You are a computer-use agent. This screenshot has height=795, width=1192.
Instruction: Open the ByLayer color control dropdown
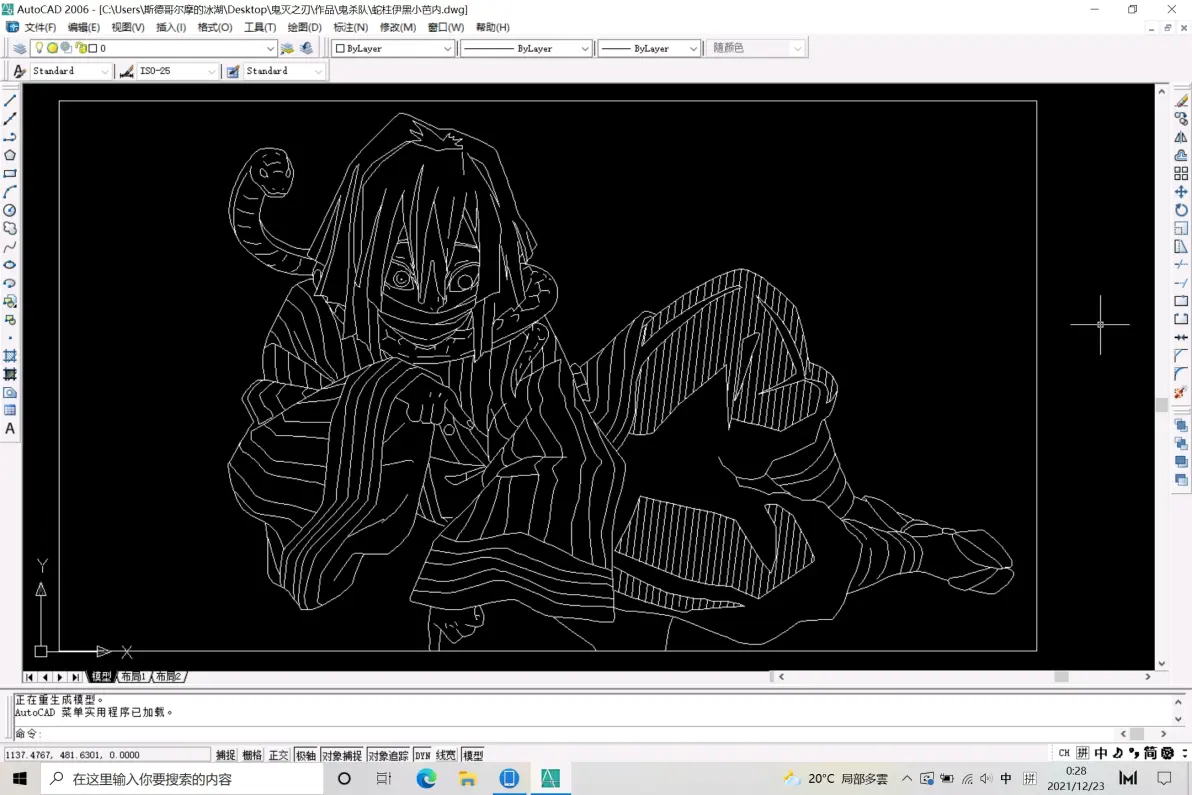447,48
